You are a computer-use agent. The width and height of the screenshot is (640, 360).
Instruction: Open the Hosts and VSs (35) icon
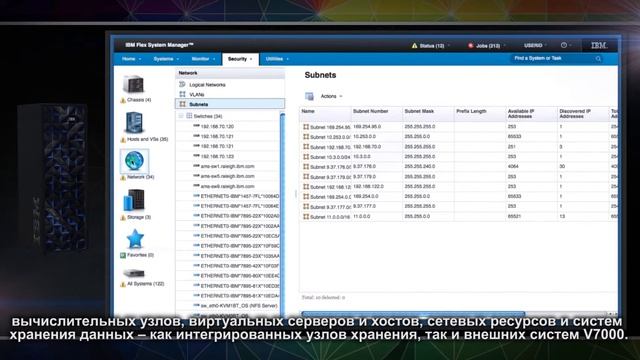[x=134, y=123]
